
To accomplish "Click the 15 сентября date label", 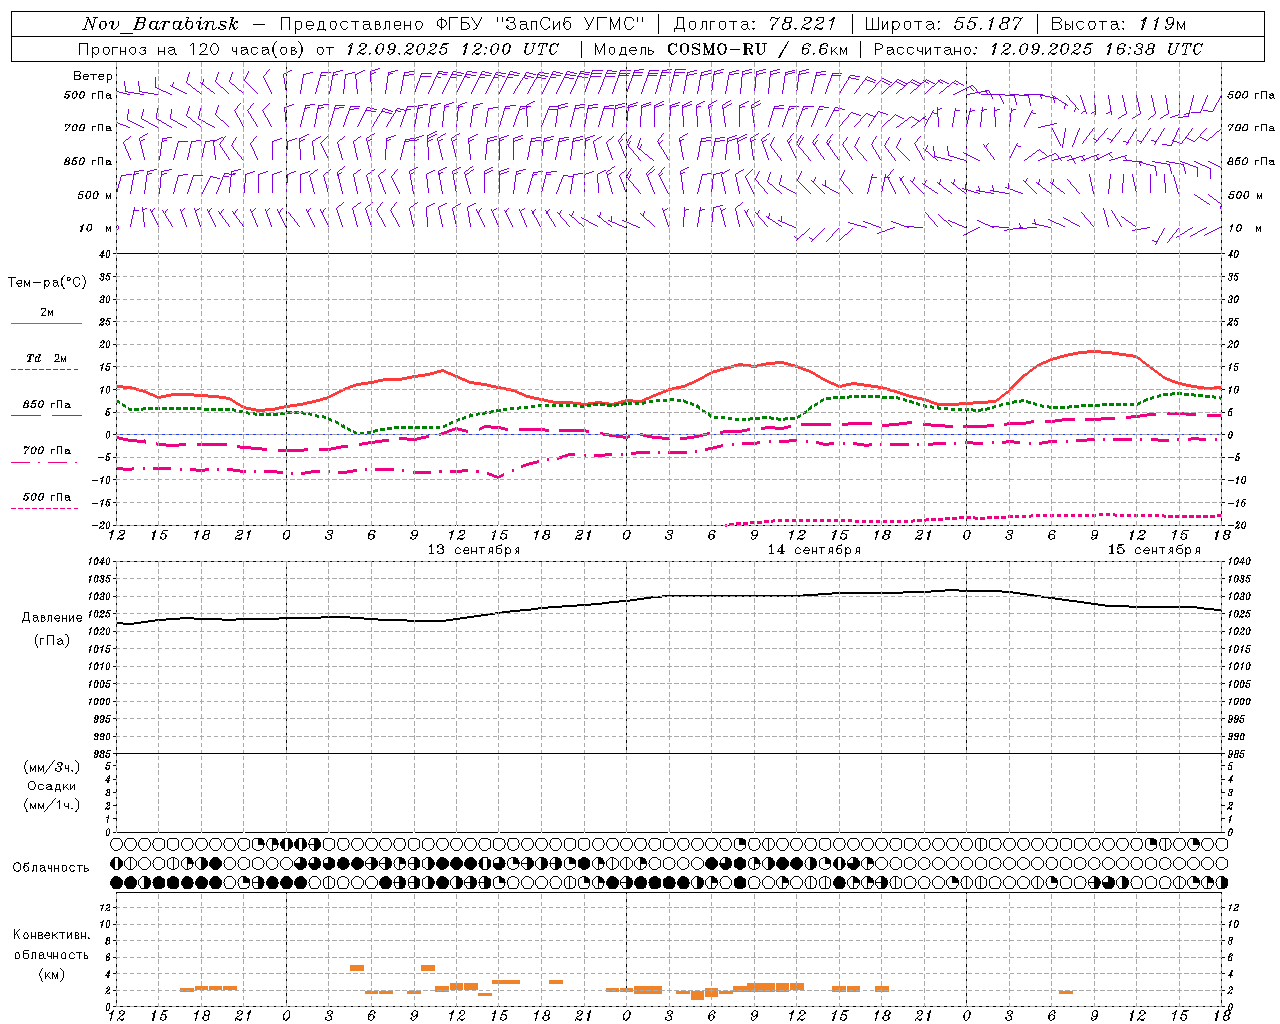I will click(1154, 550).
